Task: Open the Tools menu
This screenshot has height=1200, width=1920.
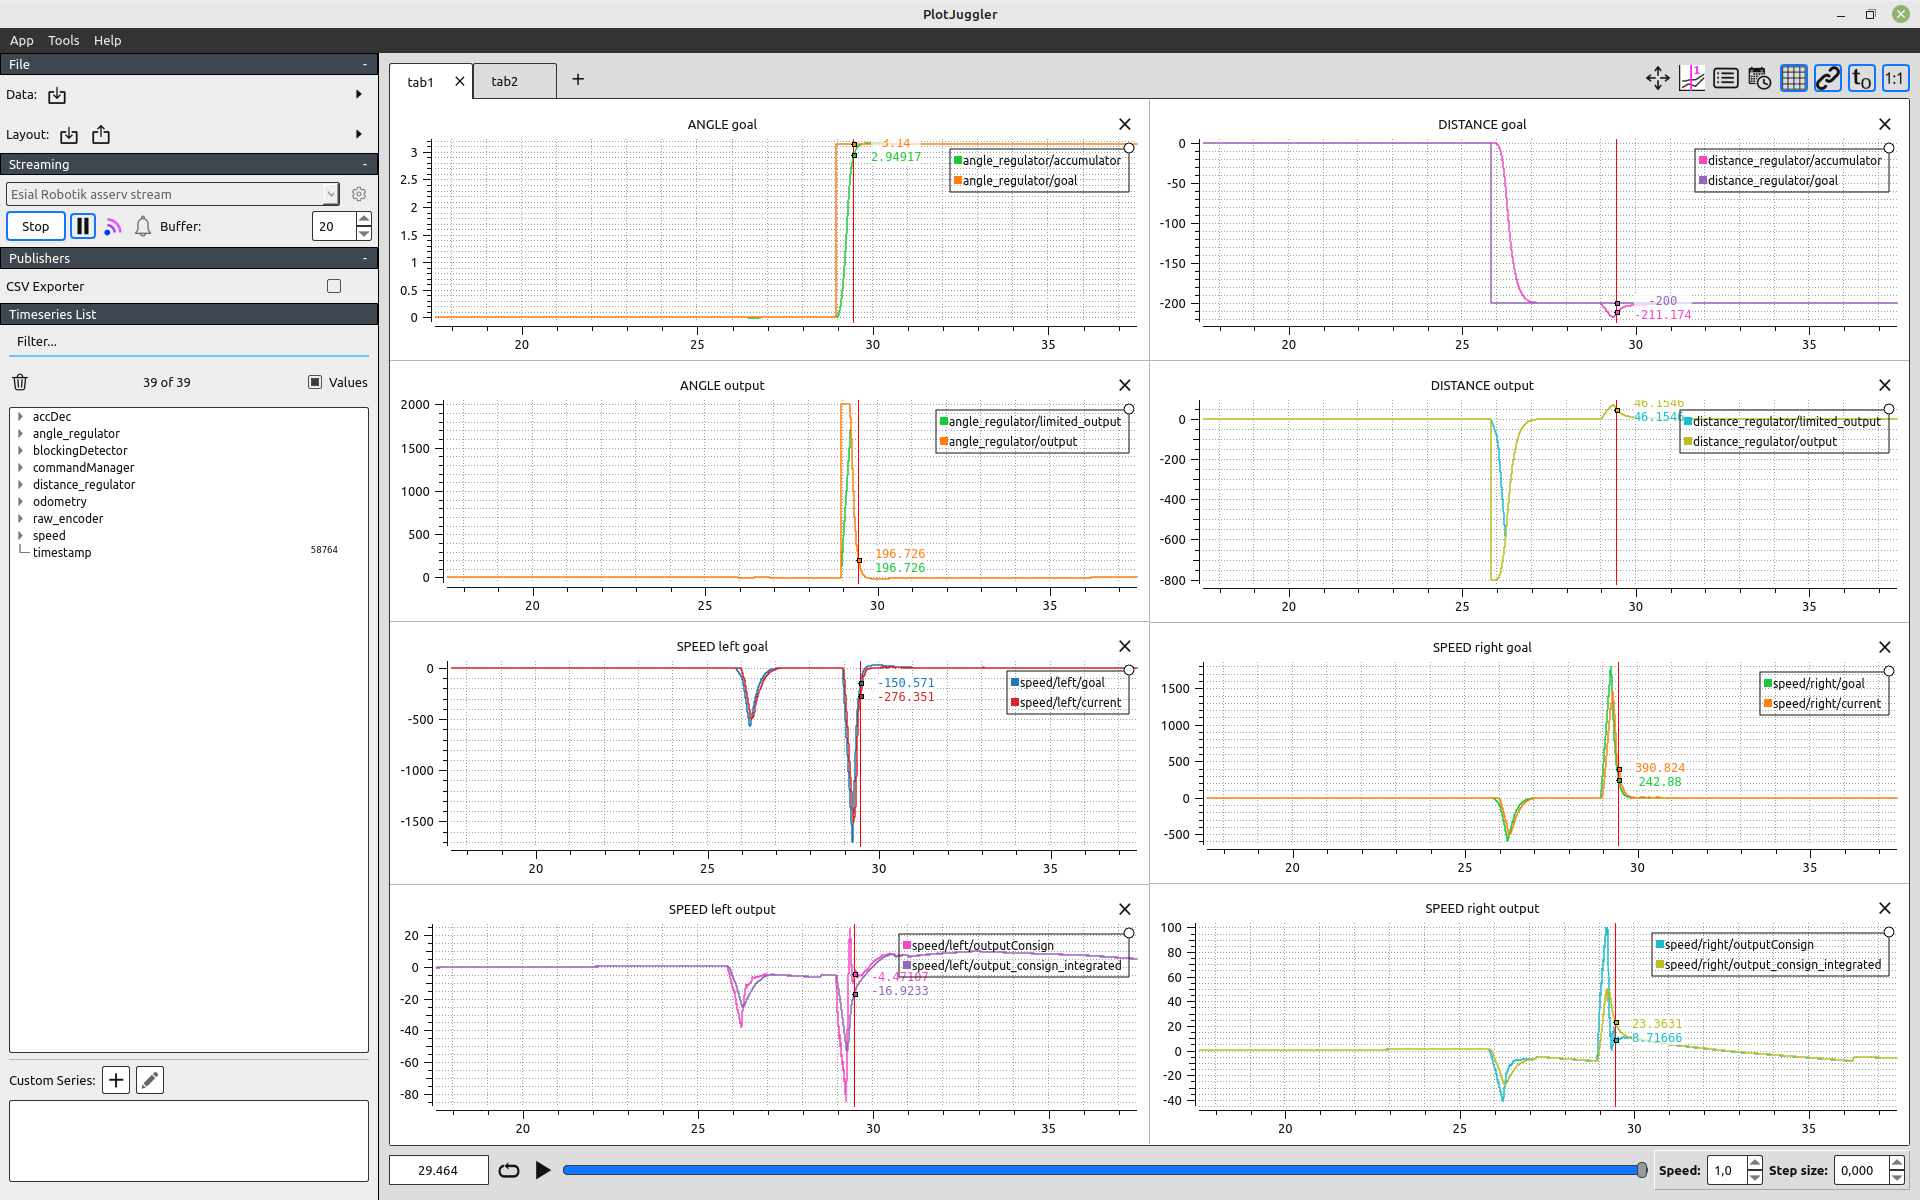Action: coord(63,41)
